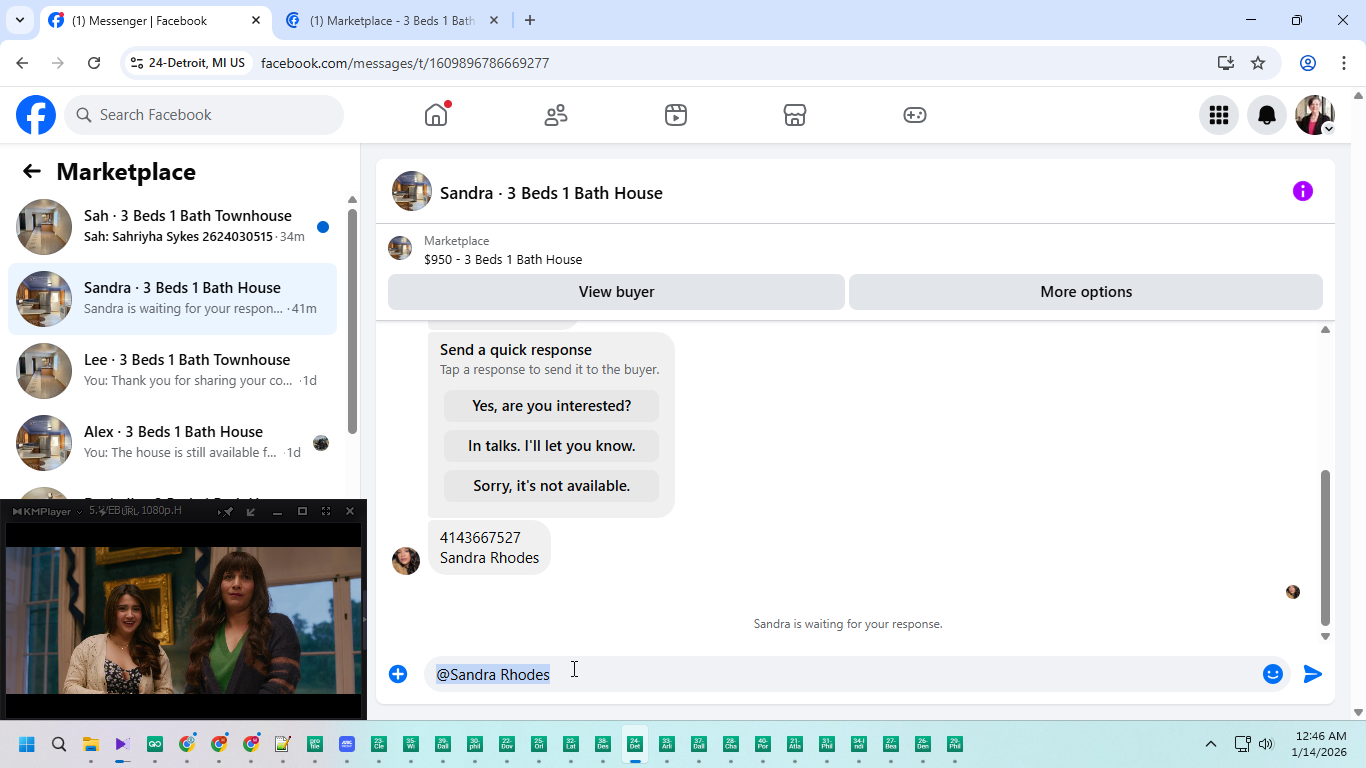Send quick reply "Yes, are you interested?"
Viewport: 1366px width, 768px height.
(x=552, y=406)
